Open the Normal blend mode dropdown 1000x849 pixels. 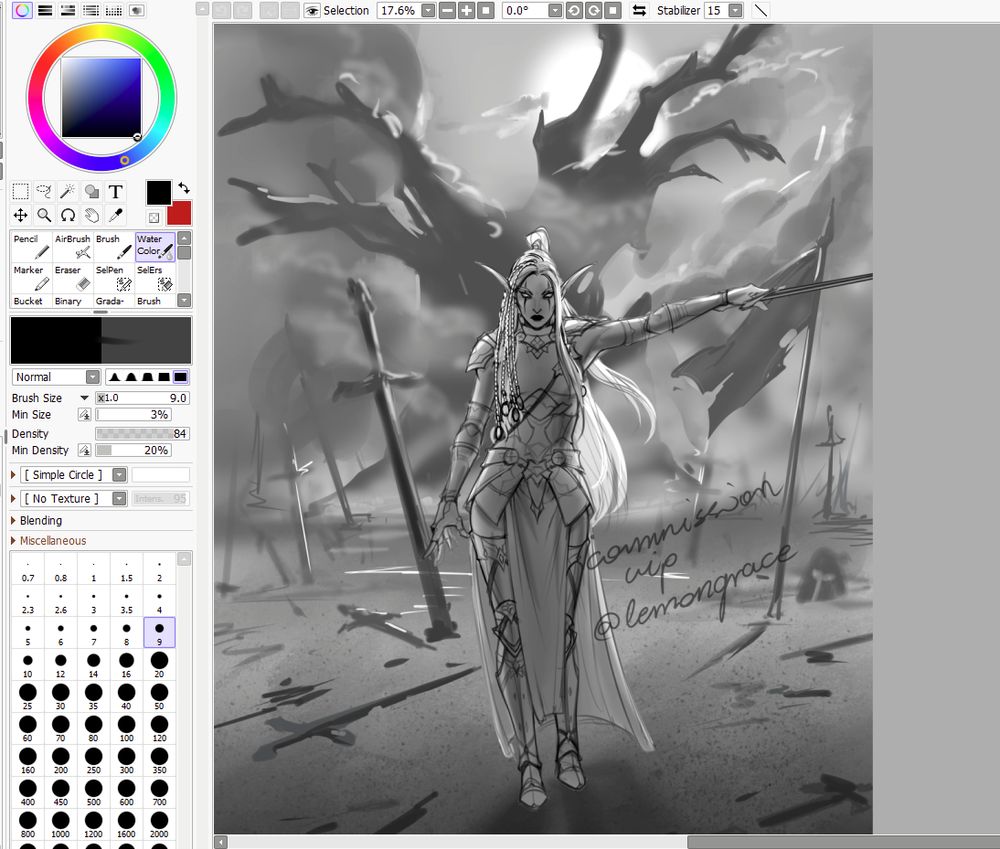click(93, 377)
